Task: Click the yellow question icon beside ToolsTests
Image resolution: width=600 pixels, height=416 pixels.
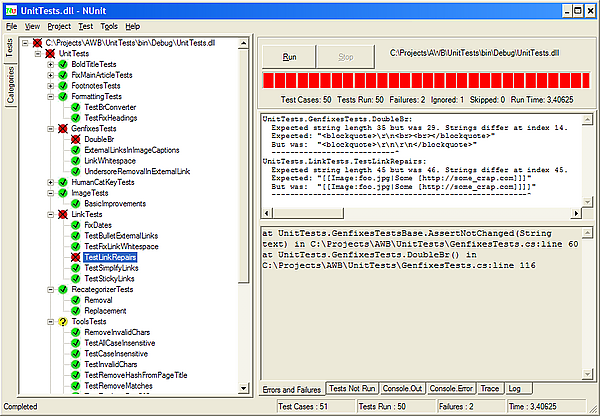Action: point(63,322)
